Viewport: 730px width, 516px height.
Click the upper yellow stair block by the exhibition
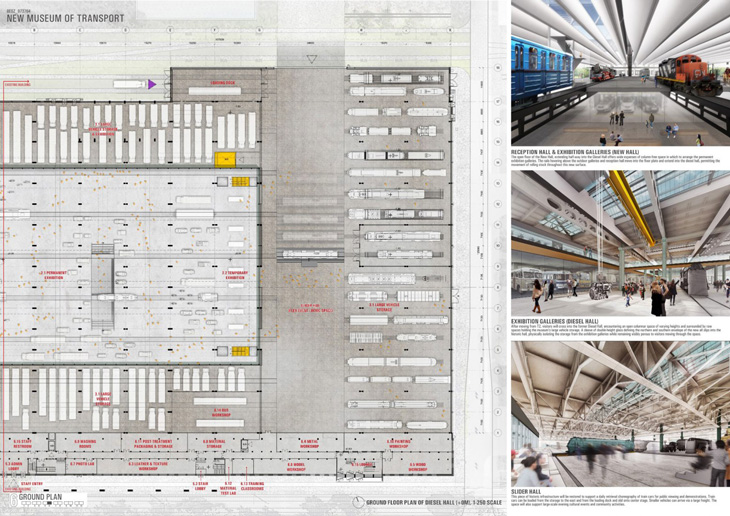pyautogui.click(x=241, y=182)
